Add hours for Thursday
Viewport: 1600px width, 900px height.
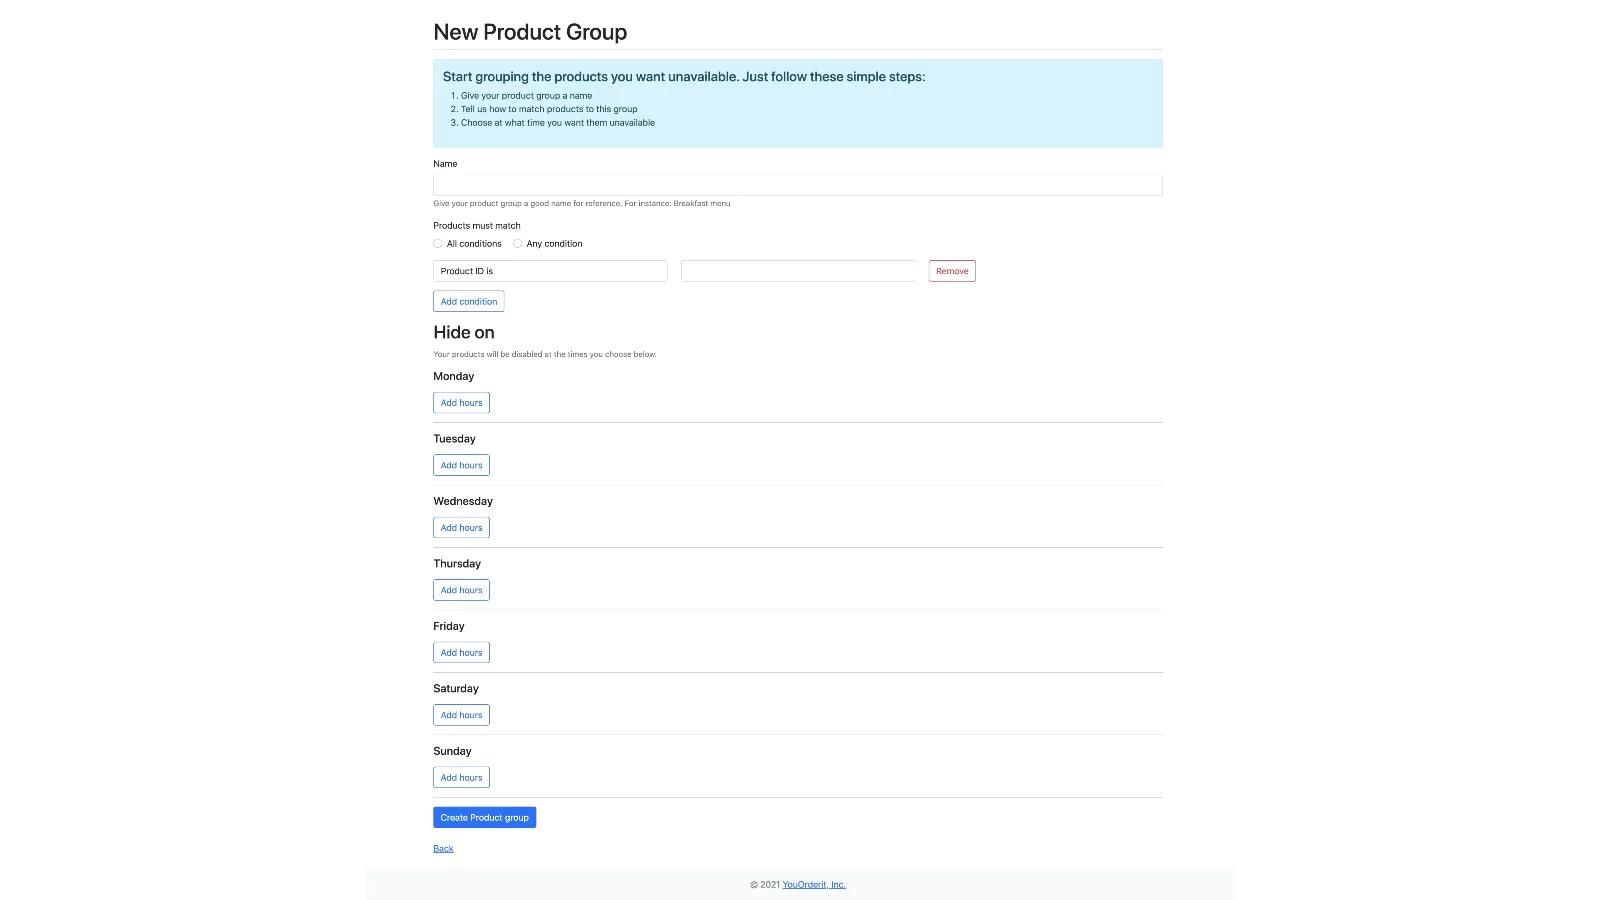point(461,590)
